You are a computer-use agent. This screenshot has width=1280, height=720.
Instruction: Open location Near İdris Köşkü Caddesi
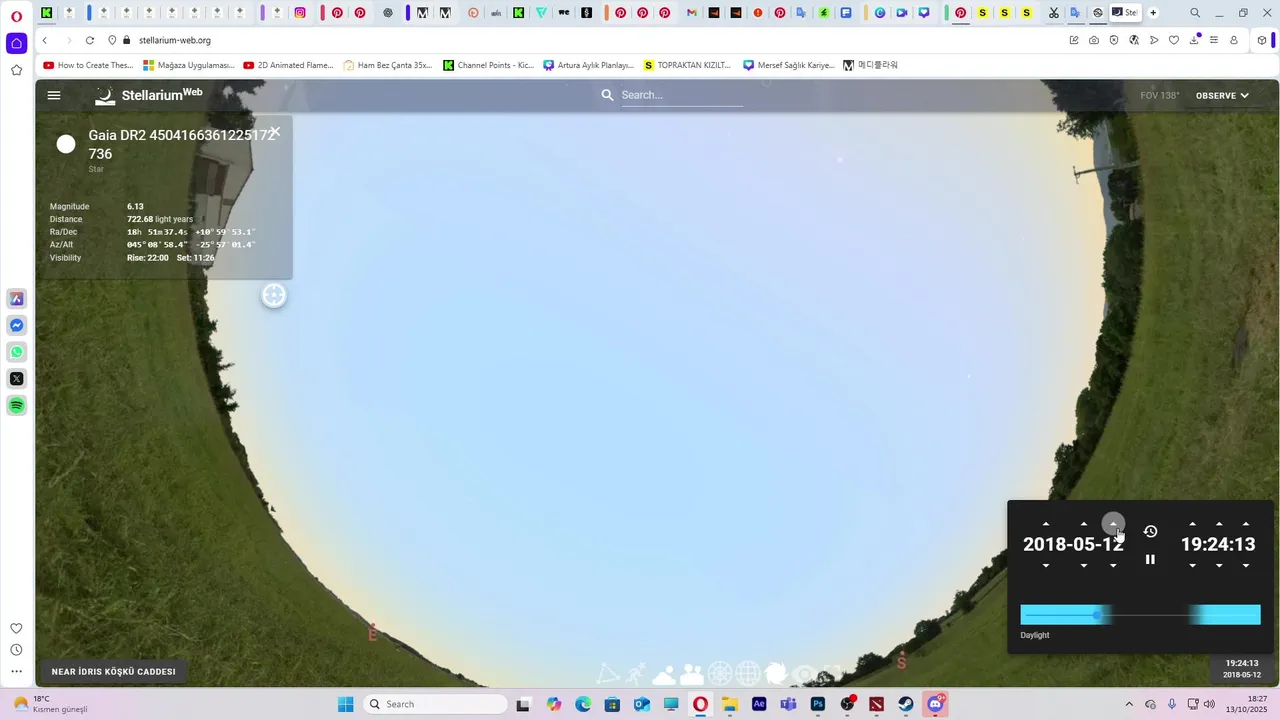coord(114,671)
